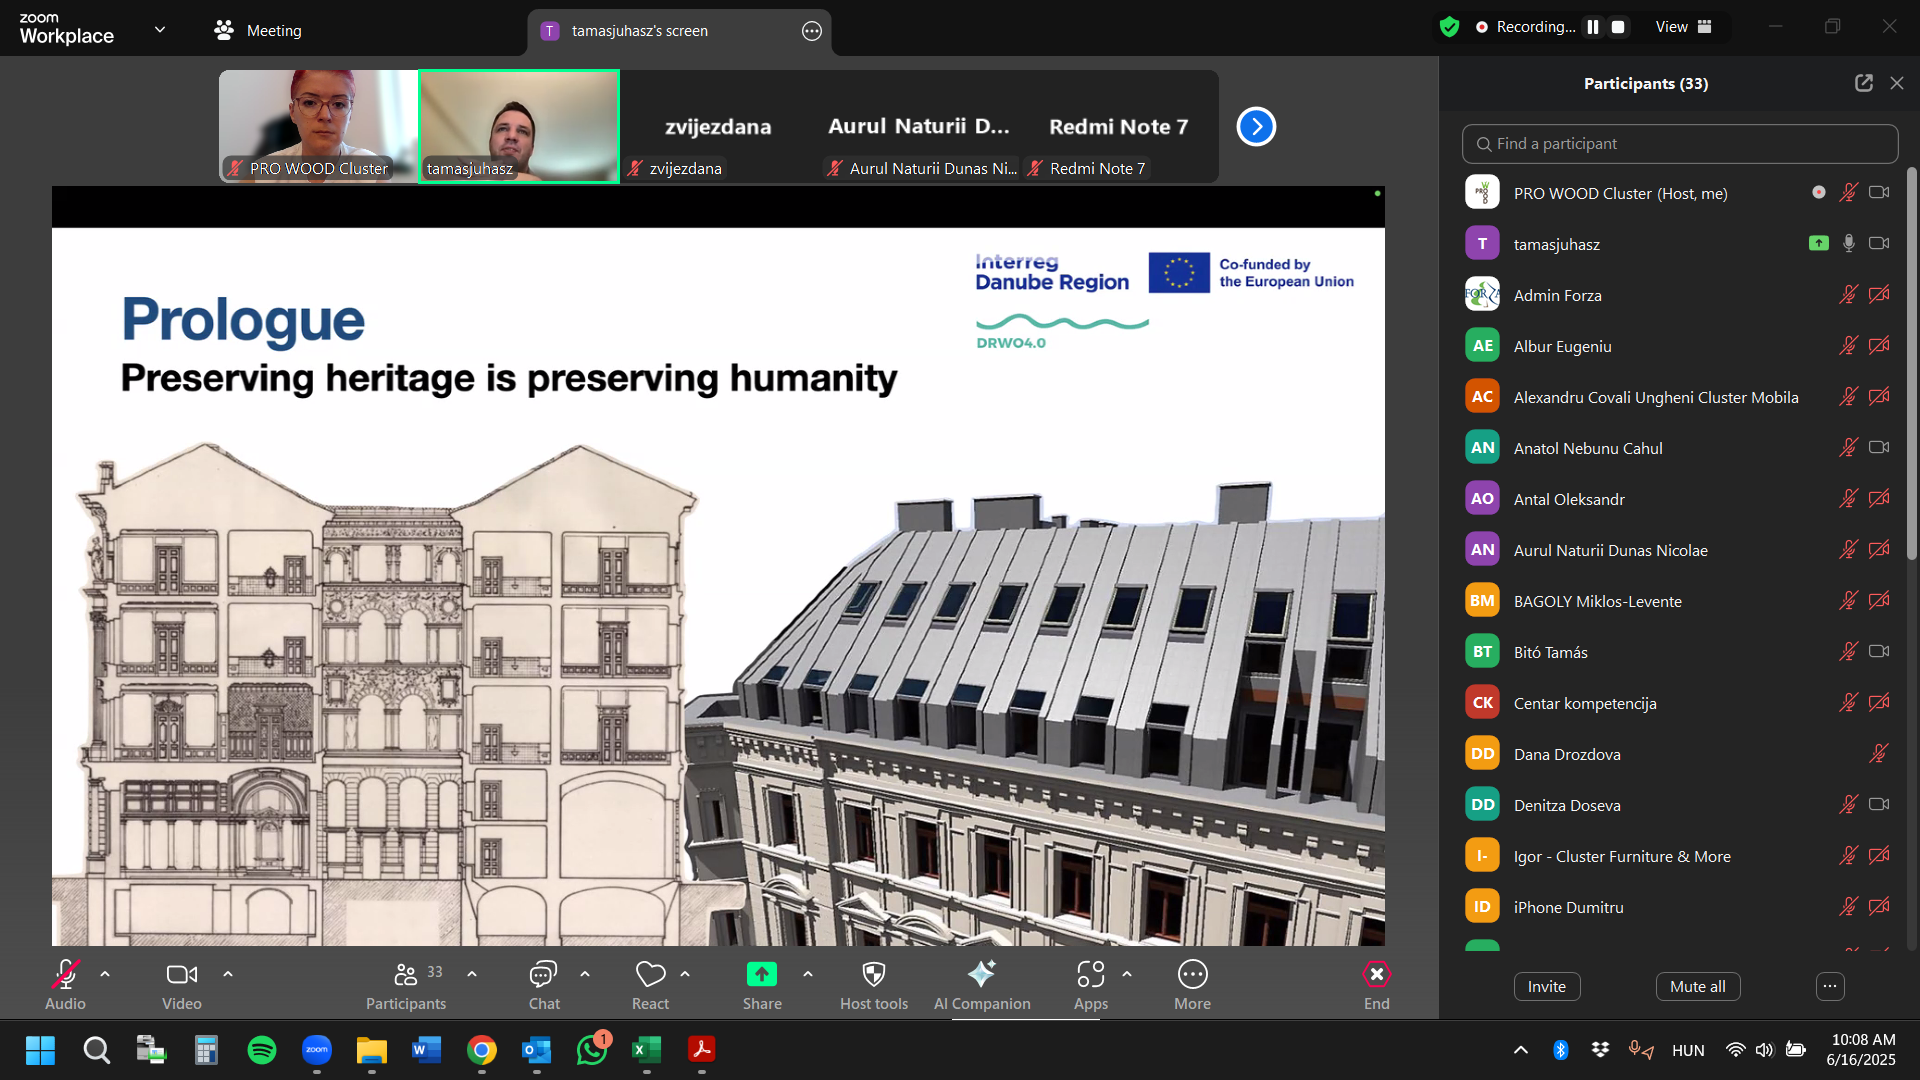This screenshot has width=1920, height=1080.
Task: Toggle Anatol Nebunu Cahul camera icon
Action: pyautogui.click(x=1879, y=448)
